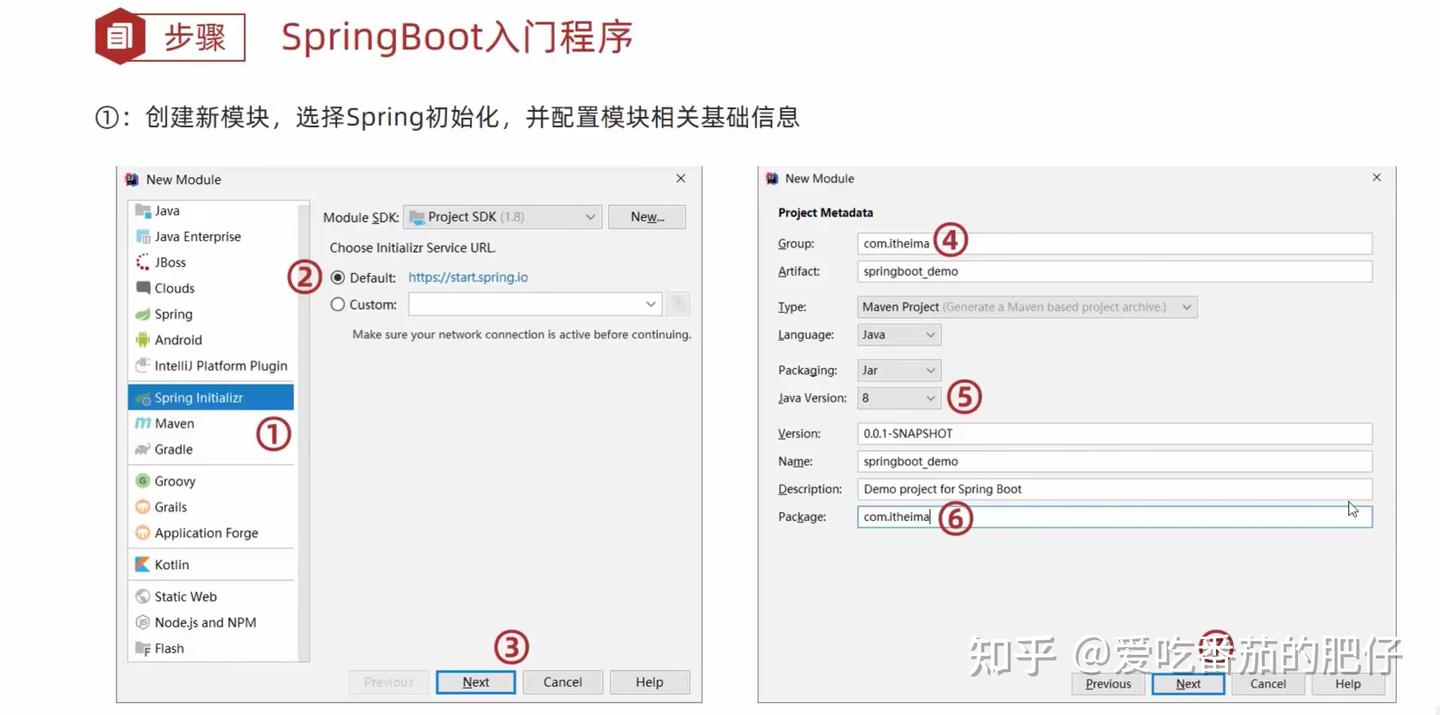The height and width of the screenshot is (715, 1440).
Task: Click Next in the New Module dialog
Action: tap(475, 681)
